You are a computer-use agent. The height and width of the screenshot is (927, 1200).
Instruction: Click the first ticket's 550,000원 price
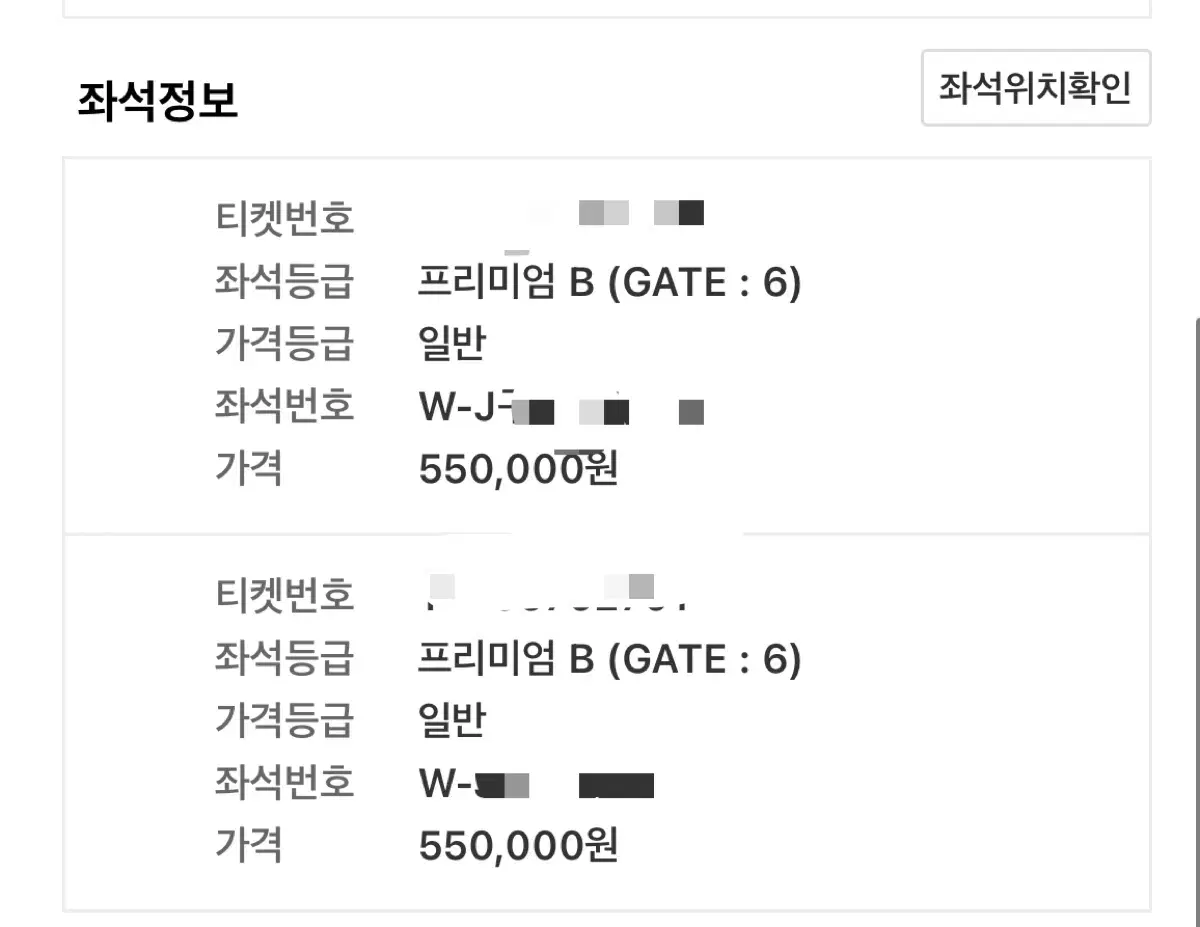pos(518,469)
